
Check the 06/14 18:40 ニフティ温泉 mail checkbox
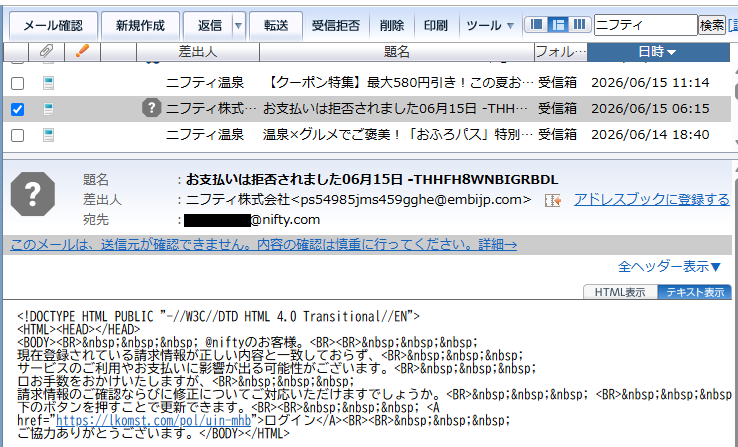(x=17, y=136)
